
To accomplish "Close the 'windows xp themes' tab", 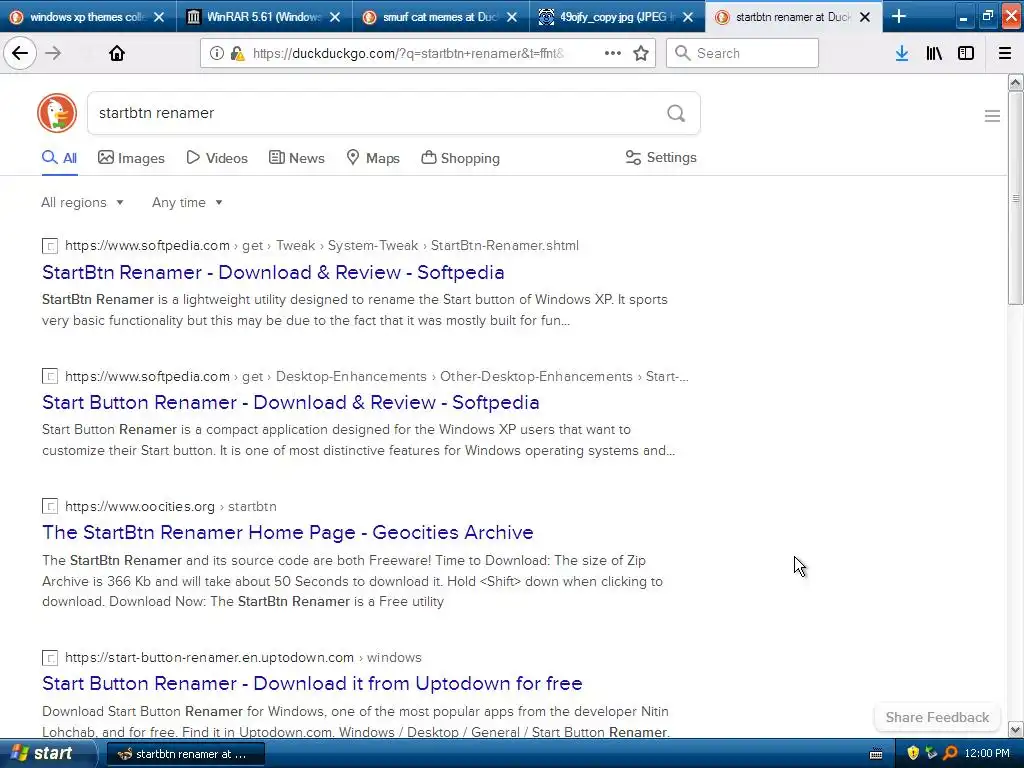I will [x=159, y=17].
